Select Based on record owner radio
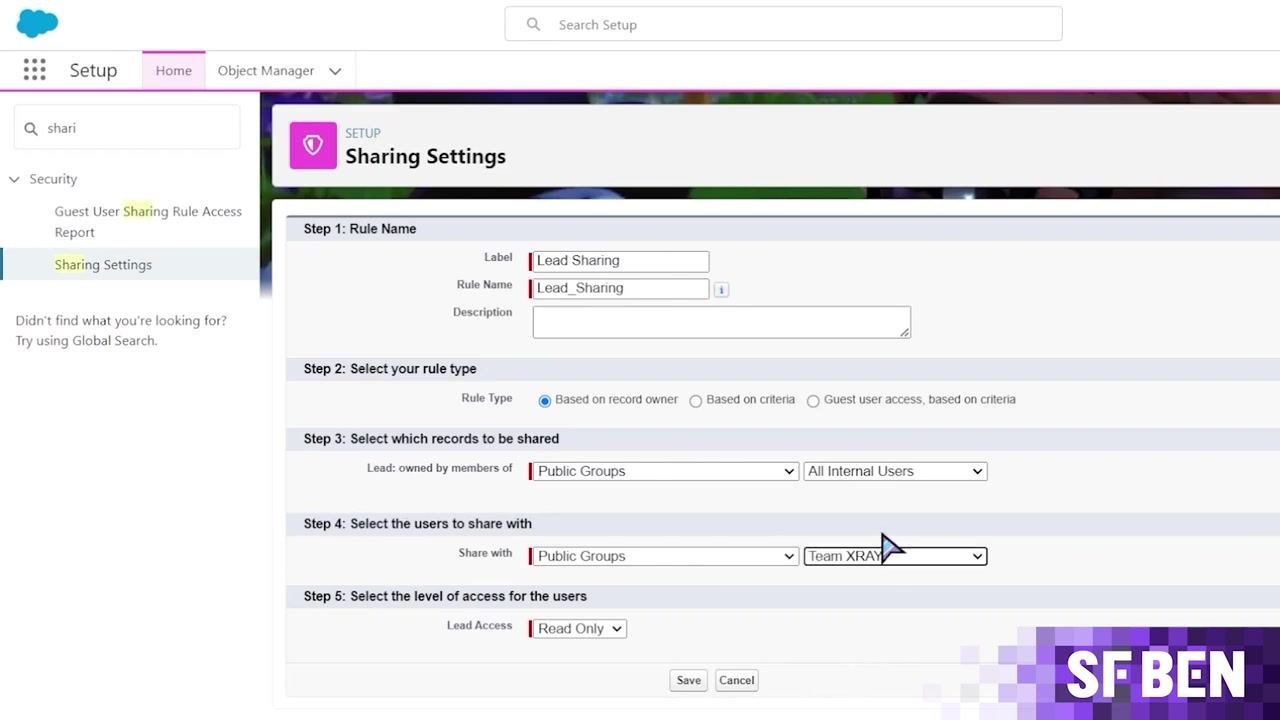Screen dimensions: 1280x720 545,400
